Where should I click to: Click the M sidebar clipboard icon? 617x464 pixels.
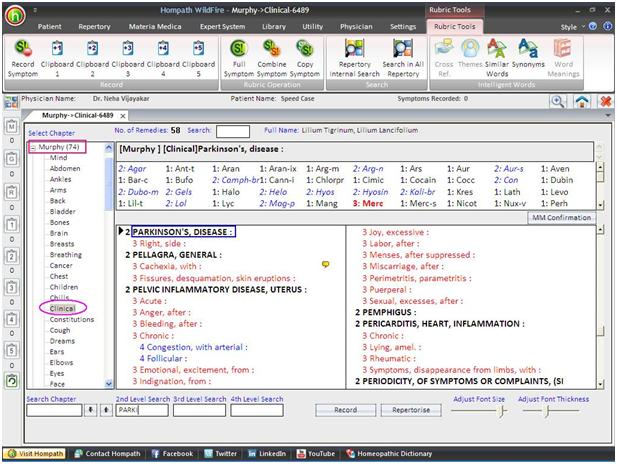[x=12, y=127]
